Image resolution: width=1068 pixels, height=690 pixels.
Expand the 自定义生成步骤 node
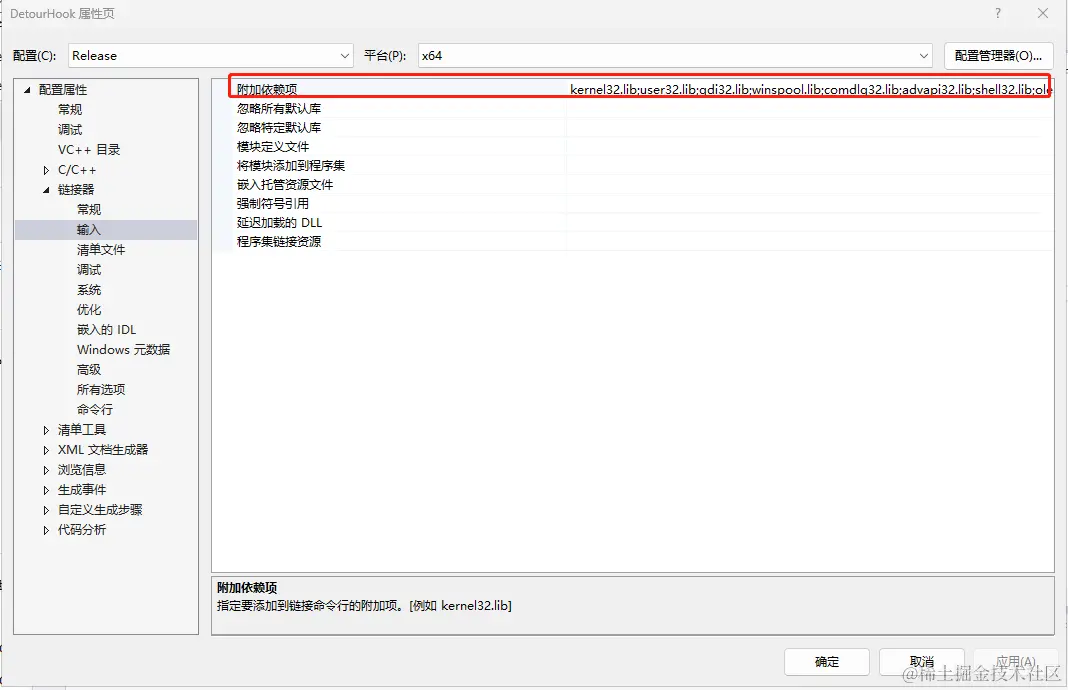pos(46,510)
